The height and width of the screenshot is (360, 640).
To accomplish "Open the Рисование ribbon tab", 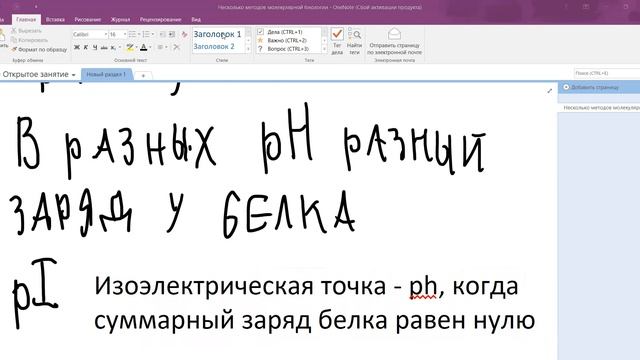I will (87, 19).
